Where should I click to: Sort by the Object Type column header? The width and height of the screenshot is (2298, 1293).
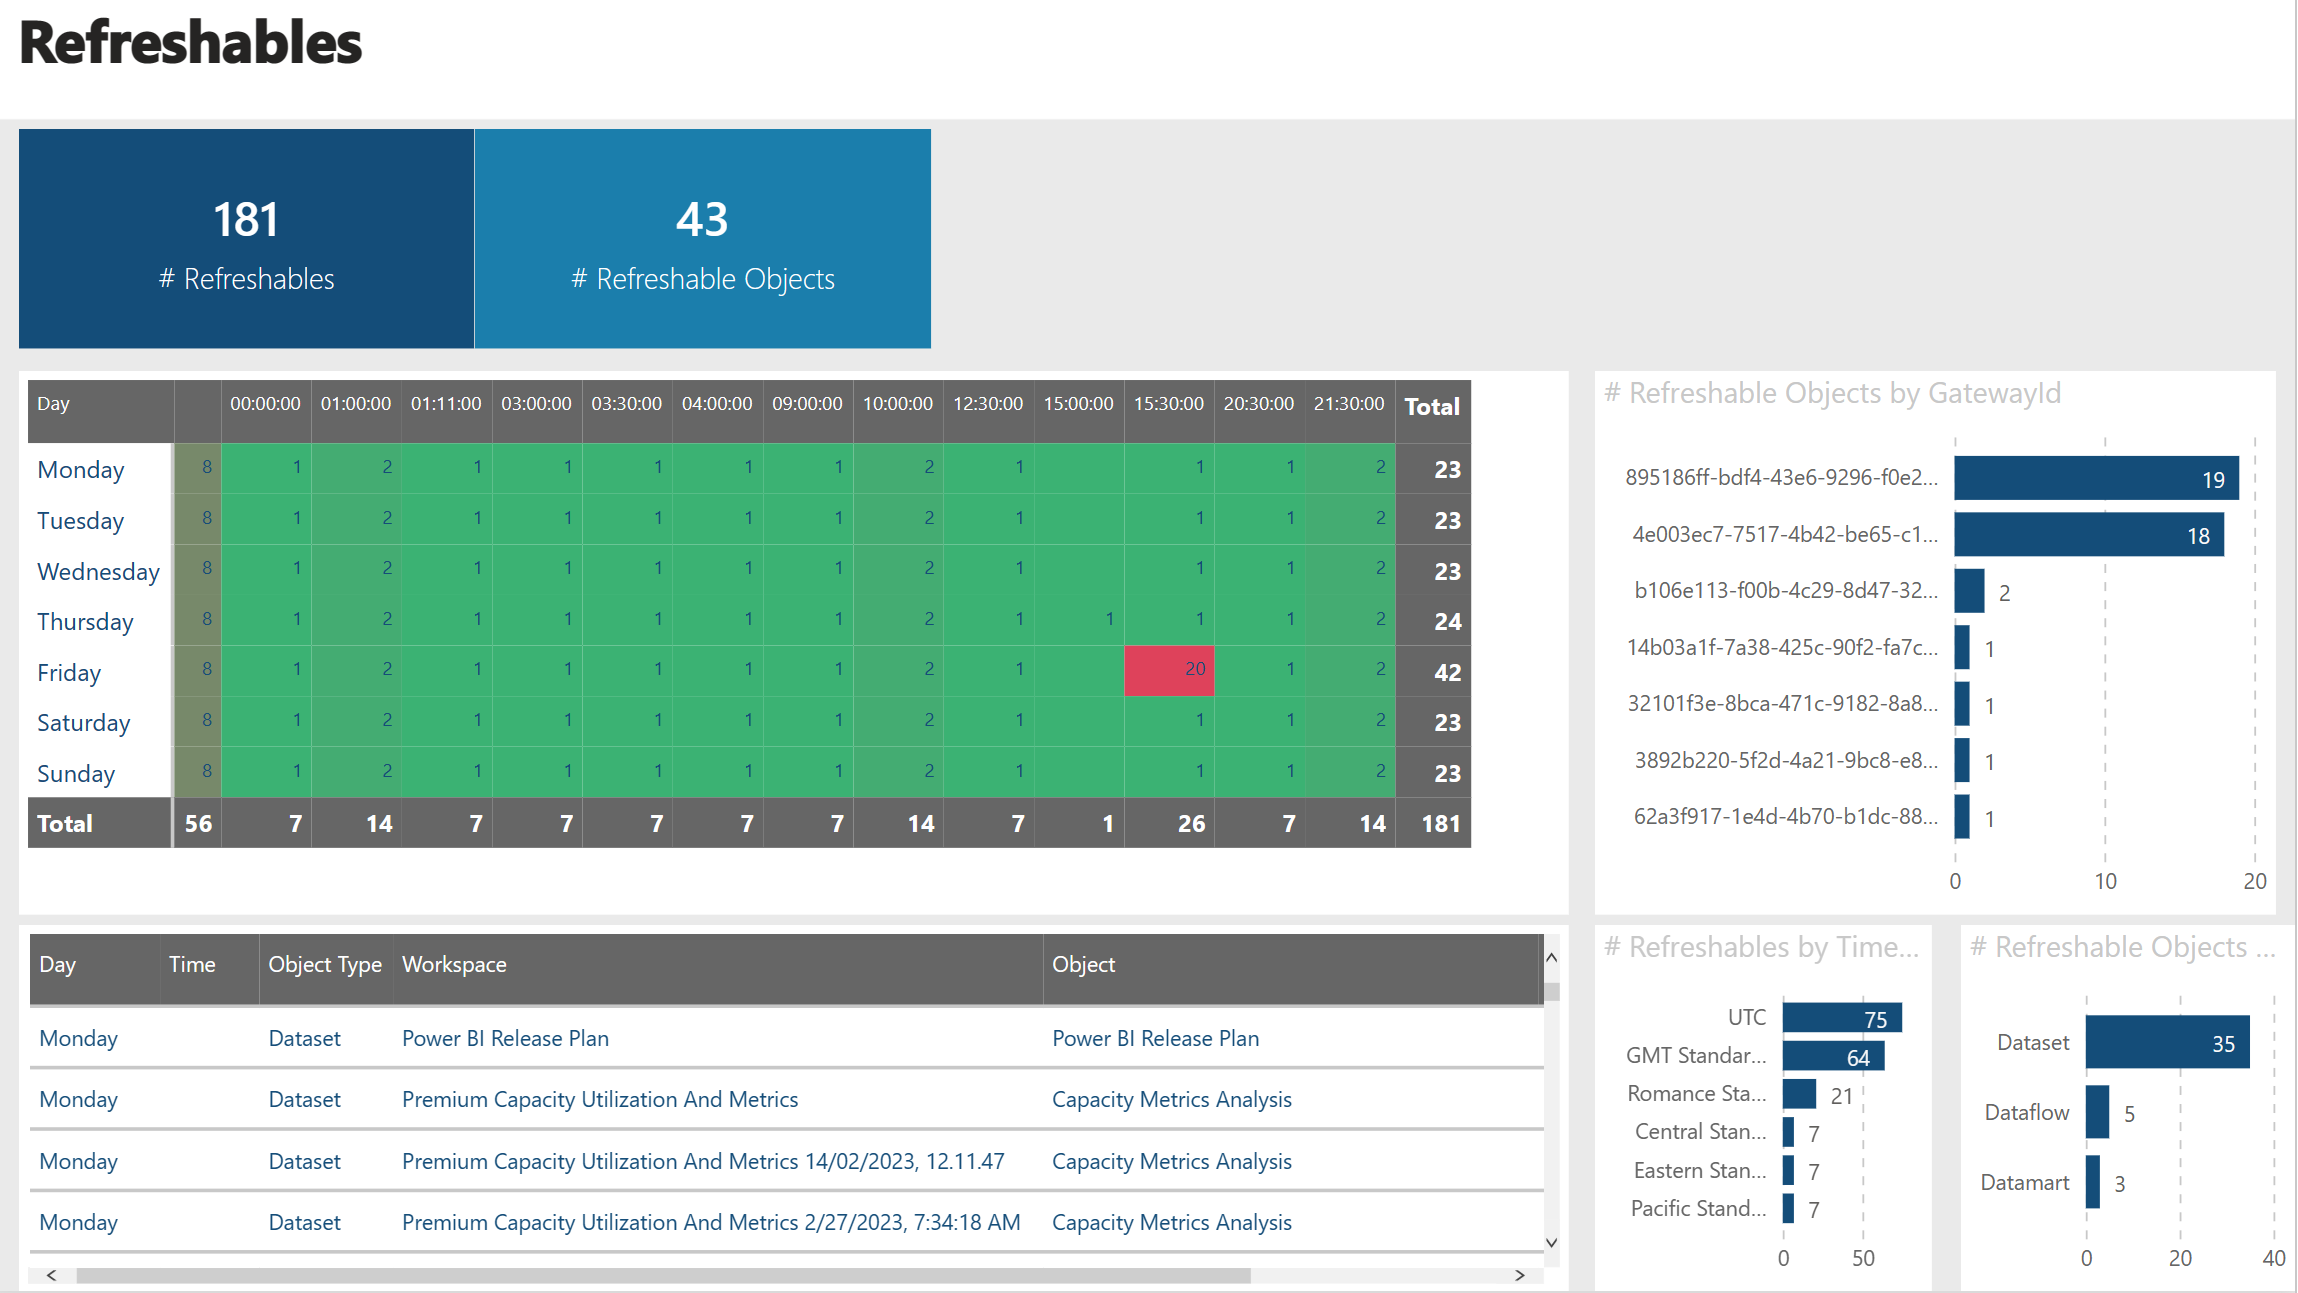click(x=324, y=965)
